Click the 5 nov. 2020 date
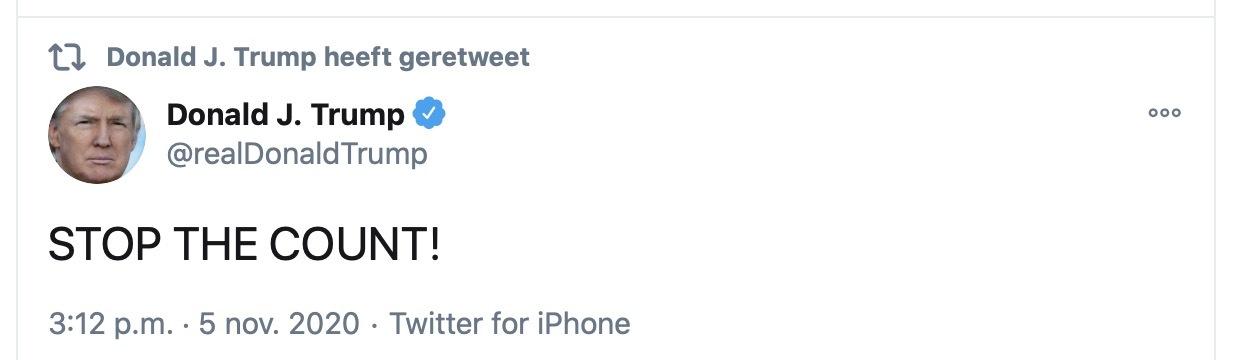The width and height of the screenshot is (1238, 360). tap(278, 324)
